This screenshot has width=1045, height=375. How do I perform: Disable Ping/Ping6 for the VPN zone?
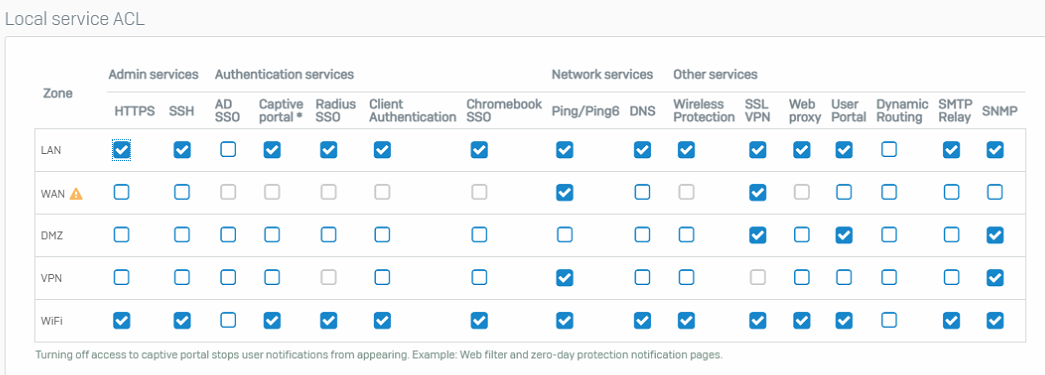click(564, 278)
